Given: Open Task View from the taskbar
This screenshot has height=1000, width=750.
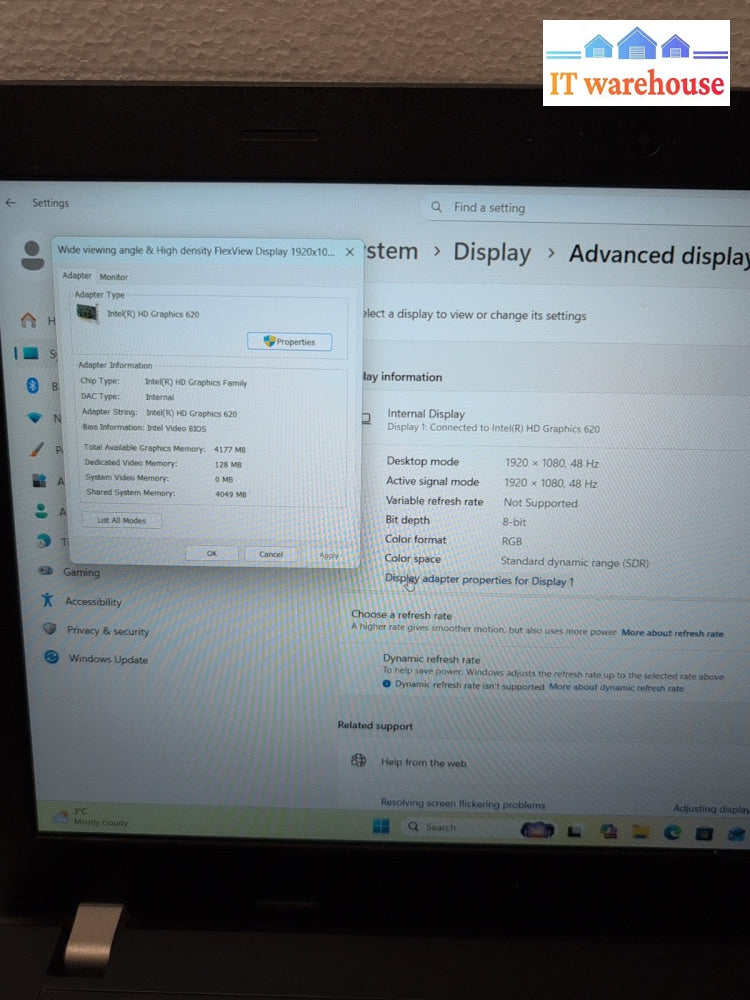Looking at the screenshot, I should (575, 831).
